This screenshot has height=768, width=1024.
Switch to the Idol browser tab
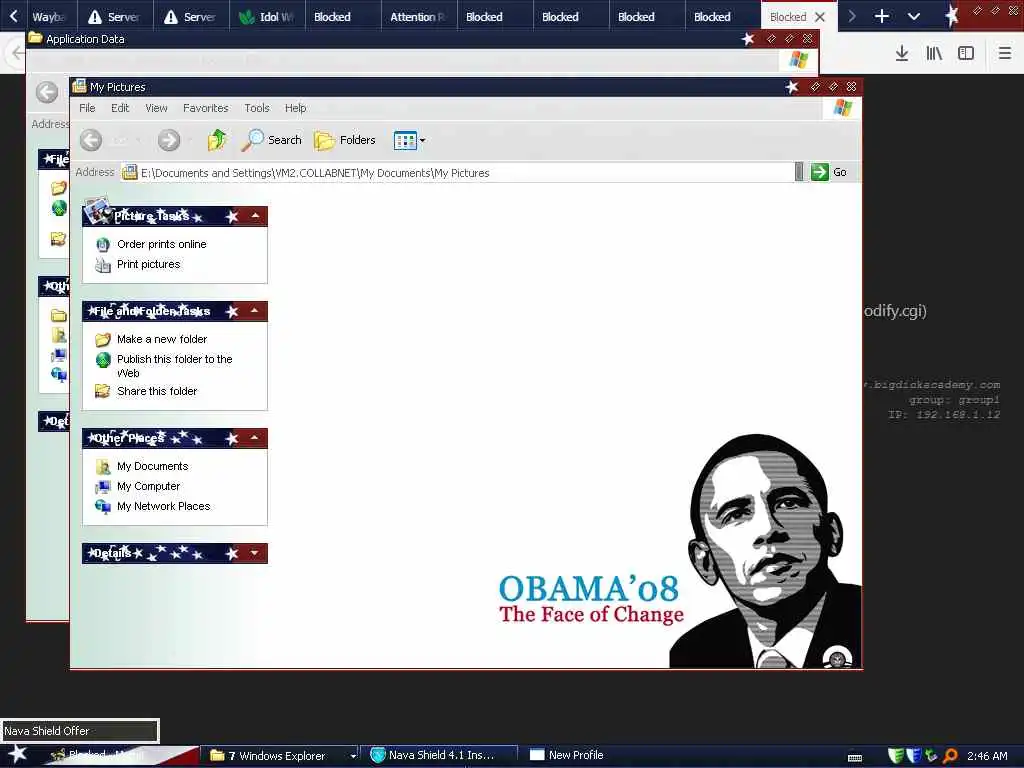(x=268, y=16)
